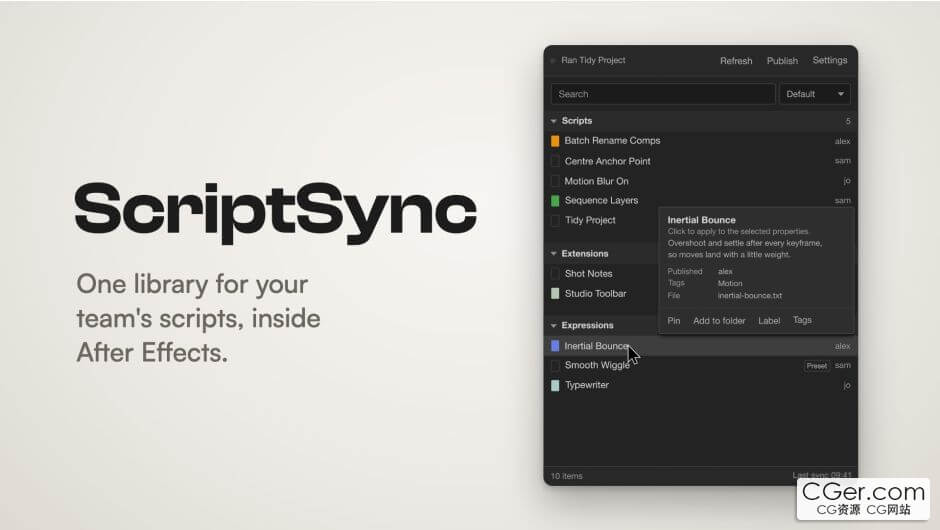Click author 'alex' on Batch Rename Comps row

pyautogui.click(x=842, y=141)
